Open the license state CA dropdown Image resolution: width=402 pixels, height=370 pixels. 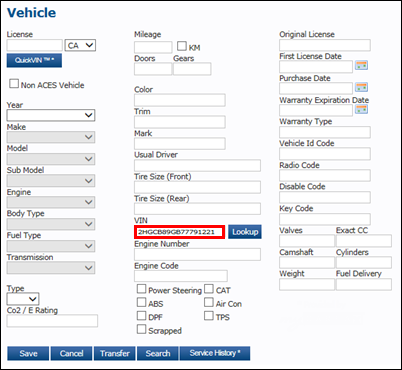(x=80, y=45)
